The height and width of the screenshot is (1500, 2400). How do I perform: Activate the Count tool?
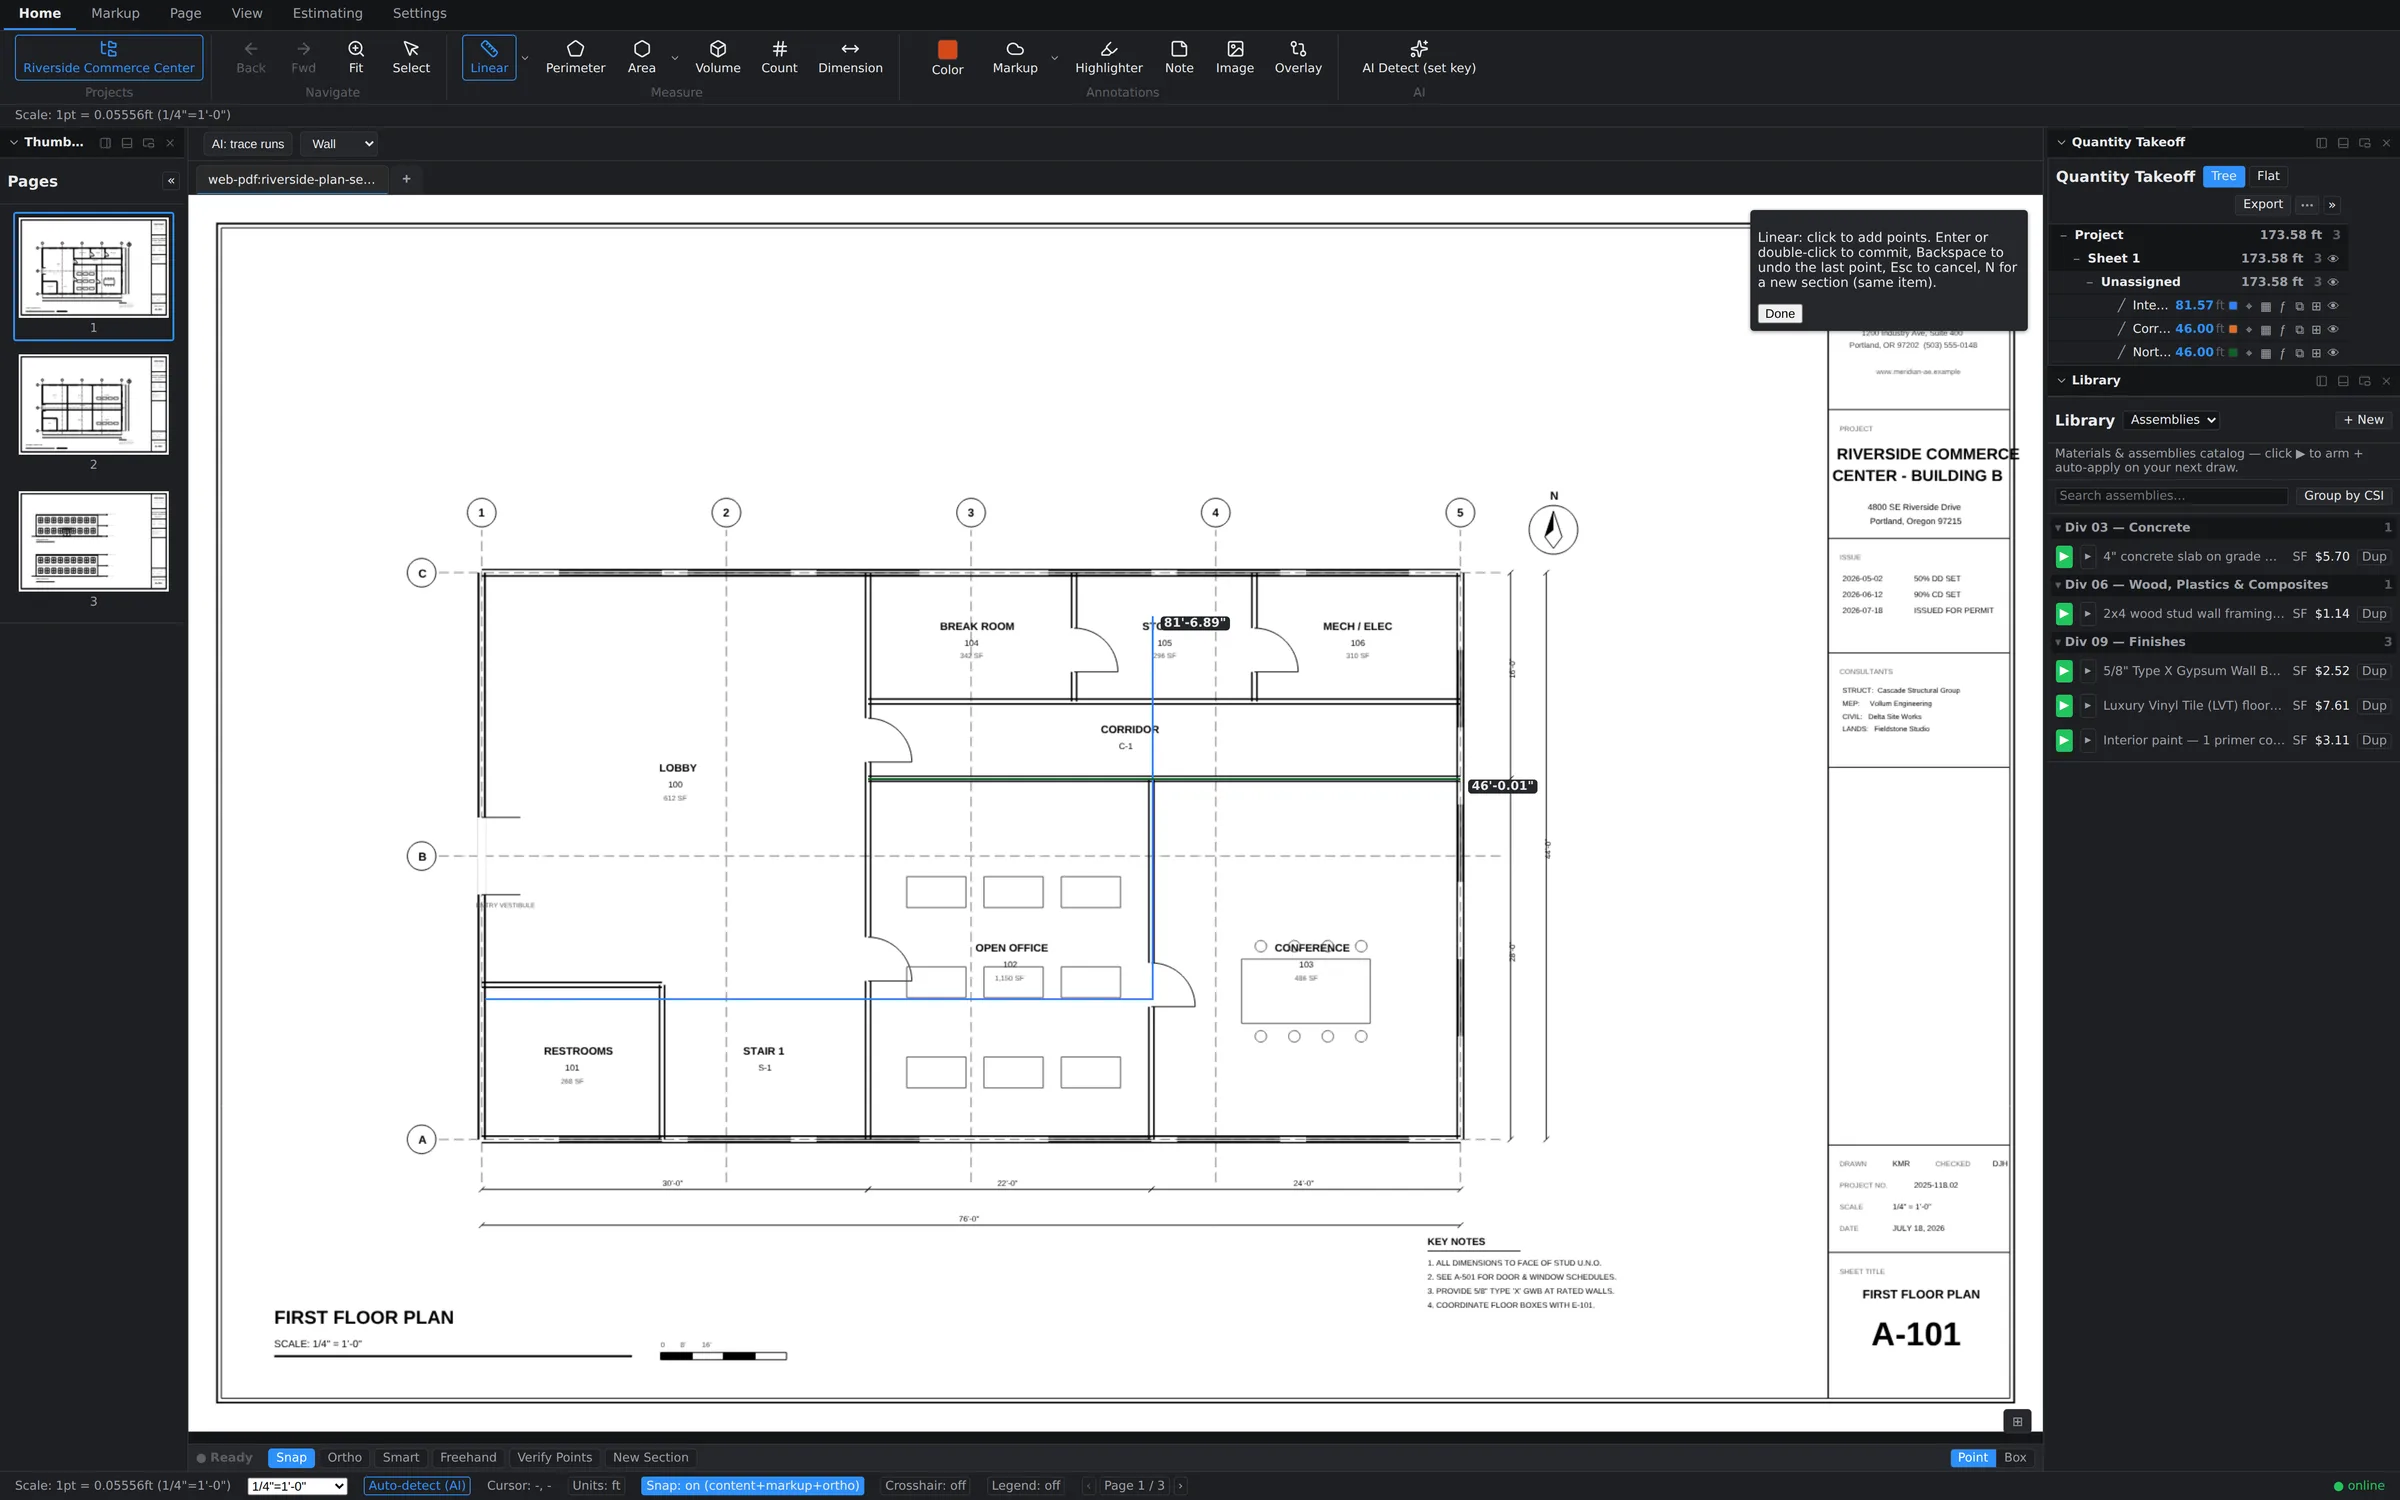click(779, 58)
